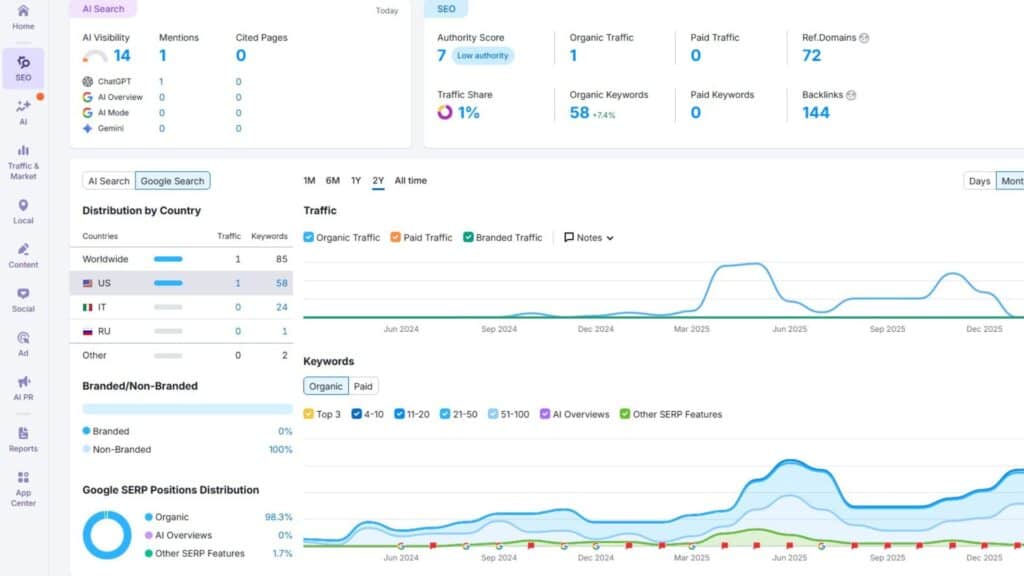Uncheck the Organic Traffic checkbox
Screen dimensions: 1024x576
pos(309,238)
